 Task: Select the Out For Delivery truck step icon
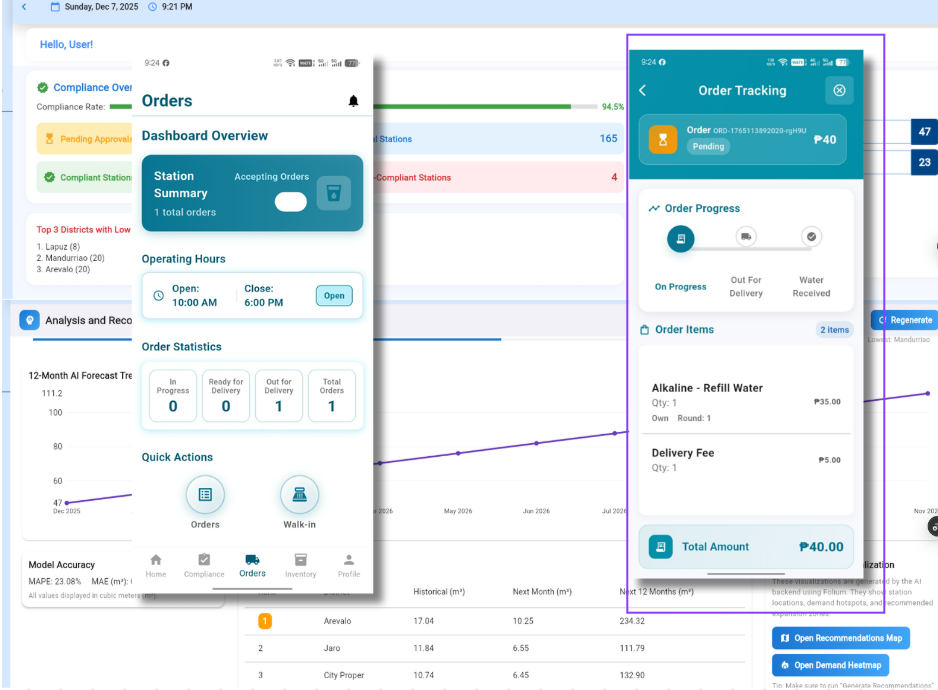coord(745,238)
